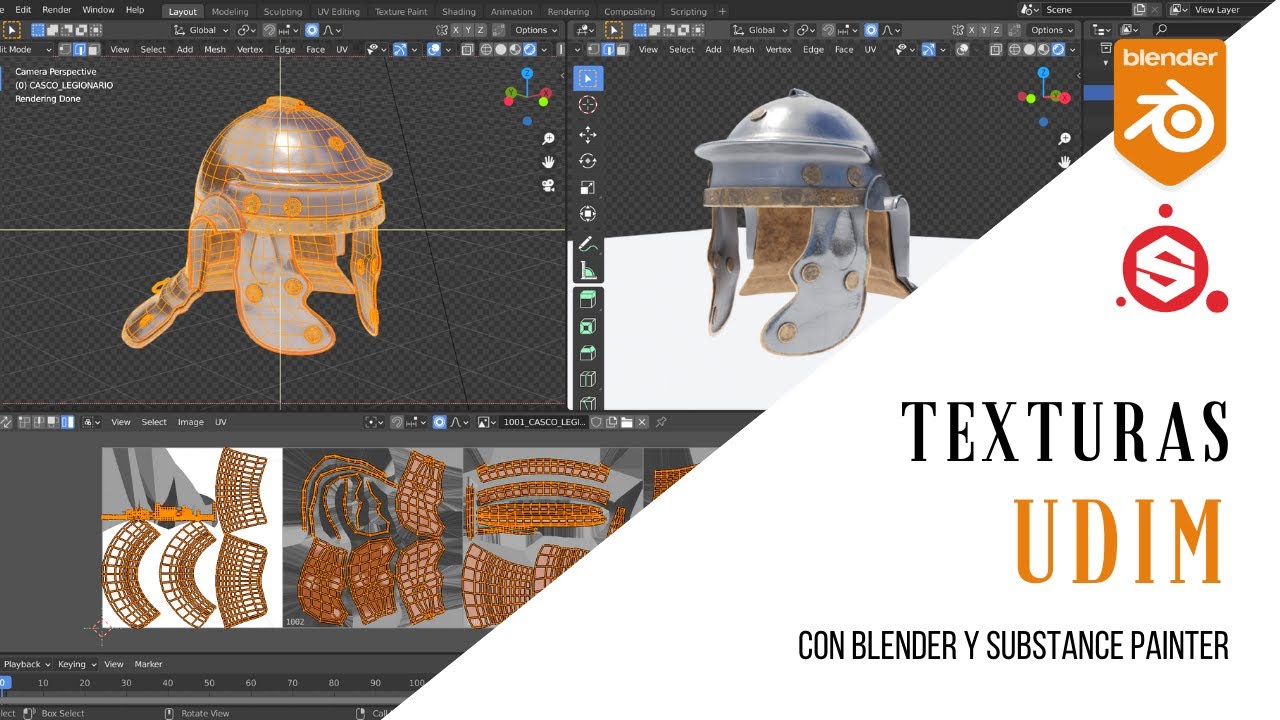Click pan hand icon in left viewport
Image resolution: width=1280 pixels, height=720 pixels.
549,162
